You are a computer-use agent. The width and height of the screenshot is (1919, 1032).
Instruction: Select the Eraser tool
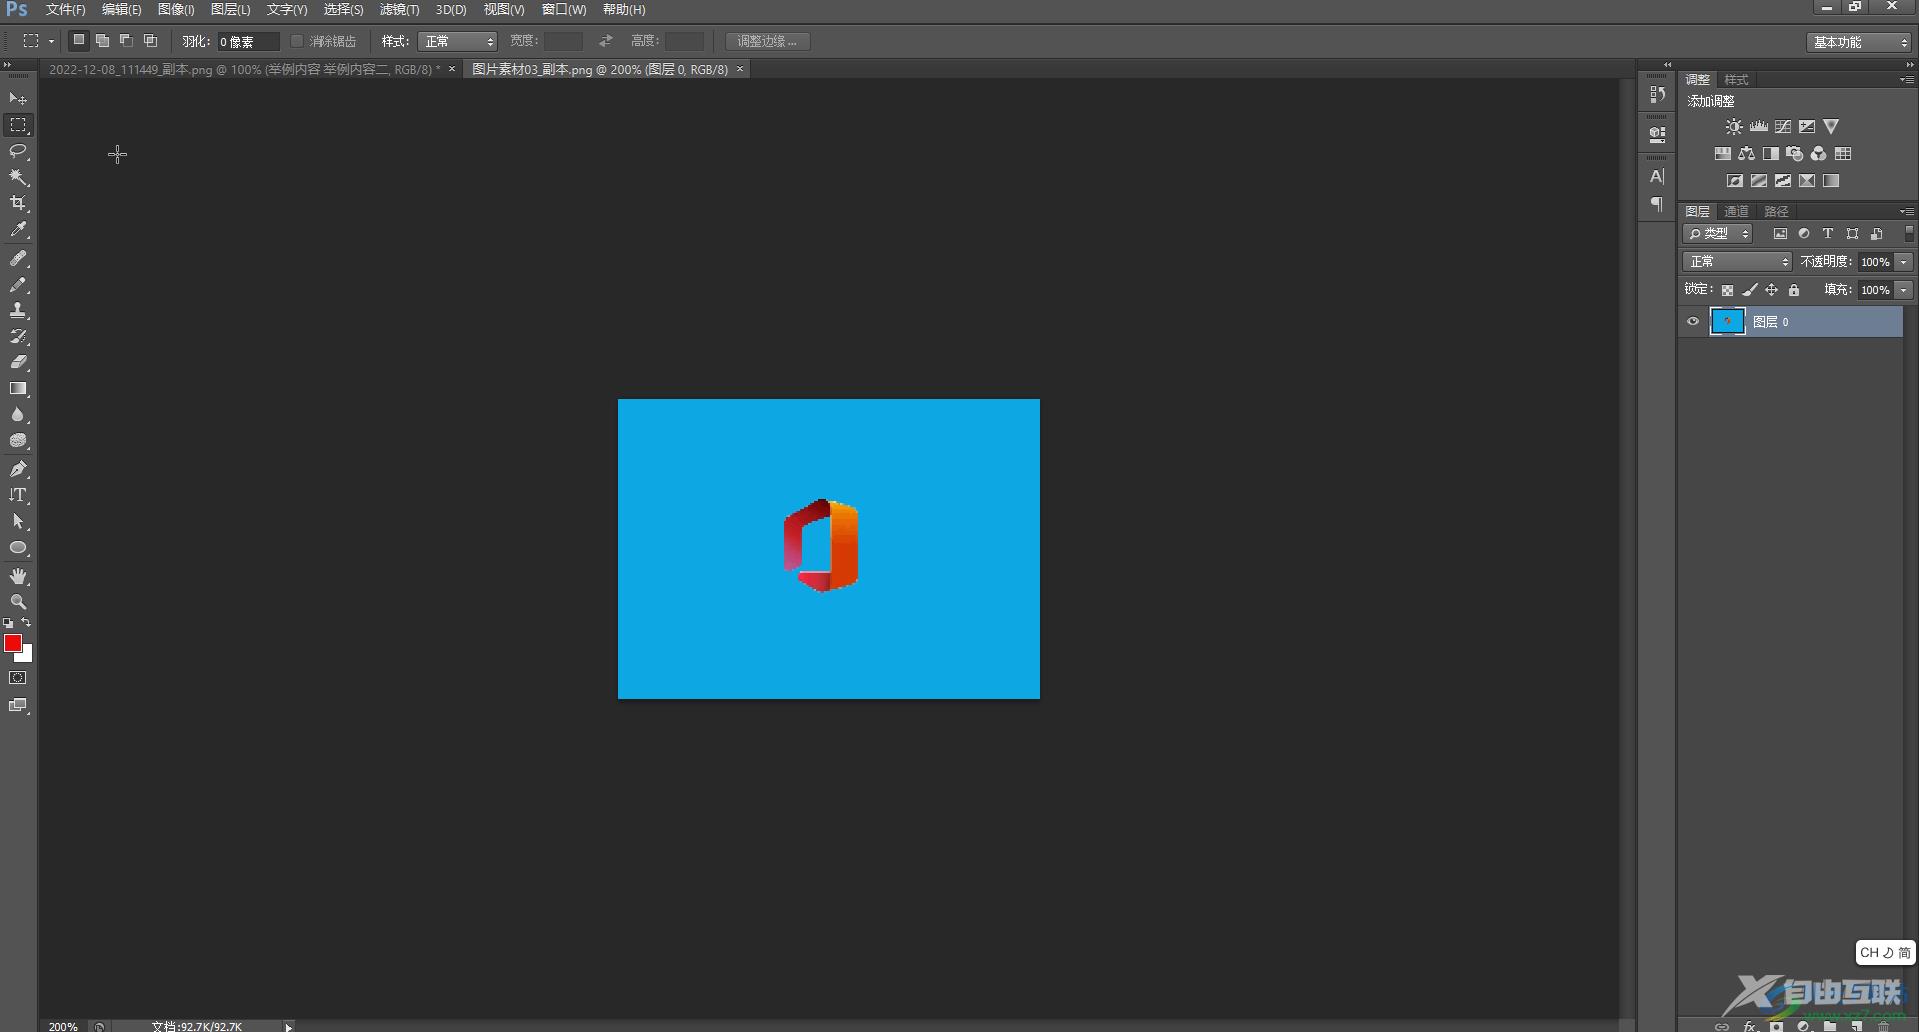[18, 363]
